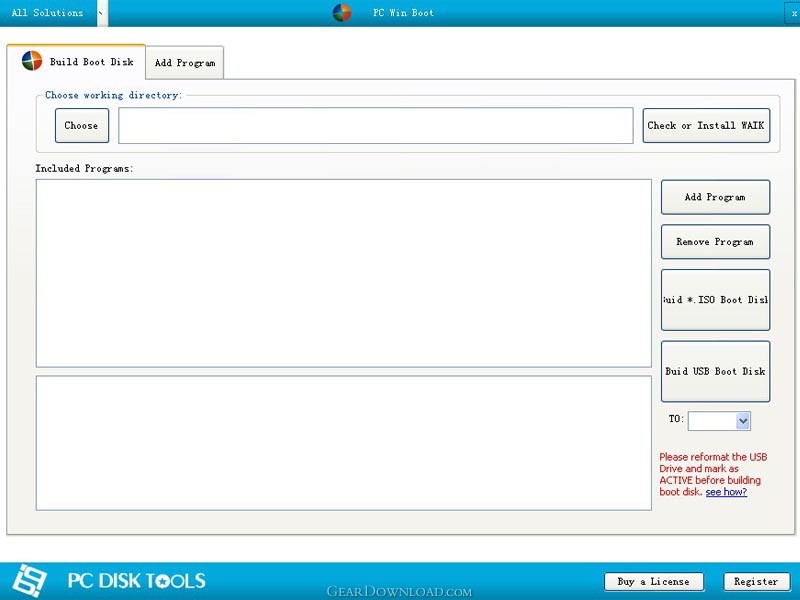Click the Choose directory button
The image size is (800, 600).
82,126
